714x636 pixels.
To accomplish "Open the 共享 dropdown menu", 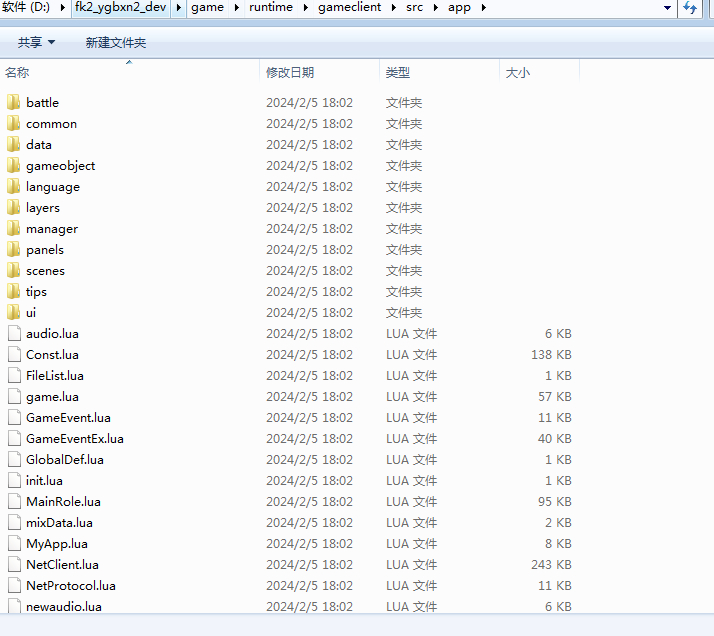I will pos(36,43).
